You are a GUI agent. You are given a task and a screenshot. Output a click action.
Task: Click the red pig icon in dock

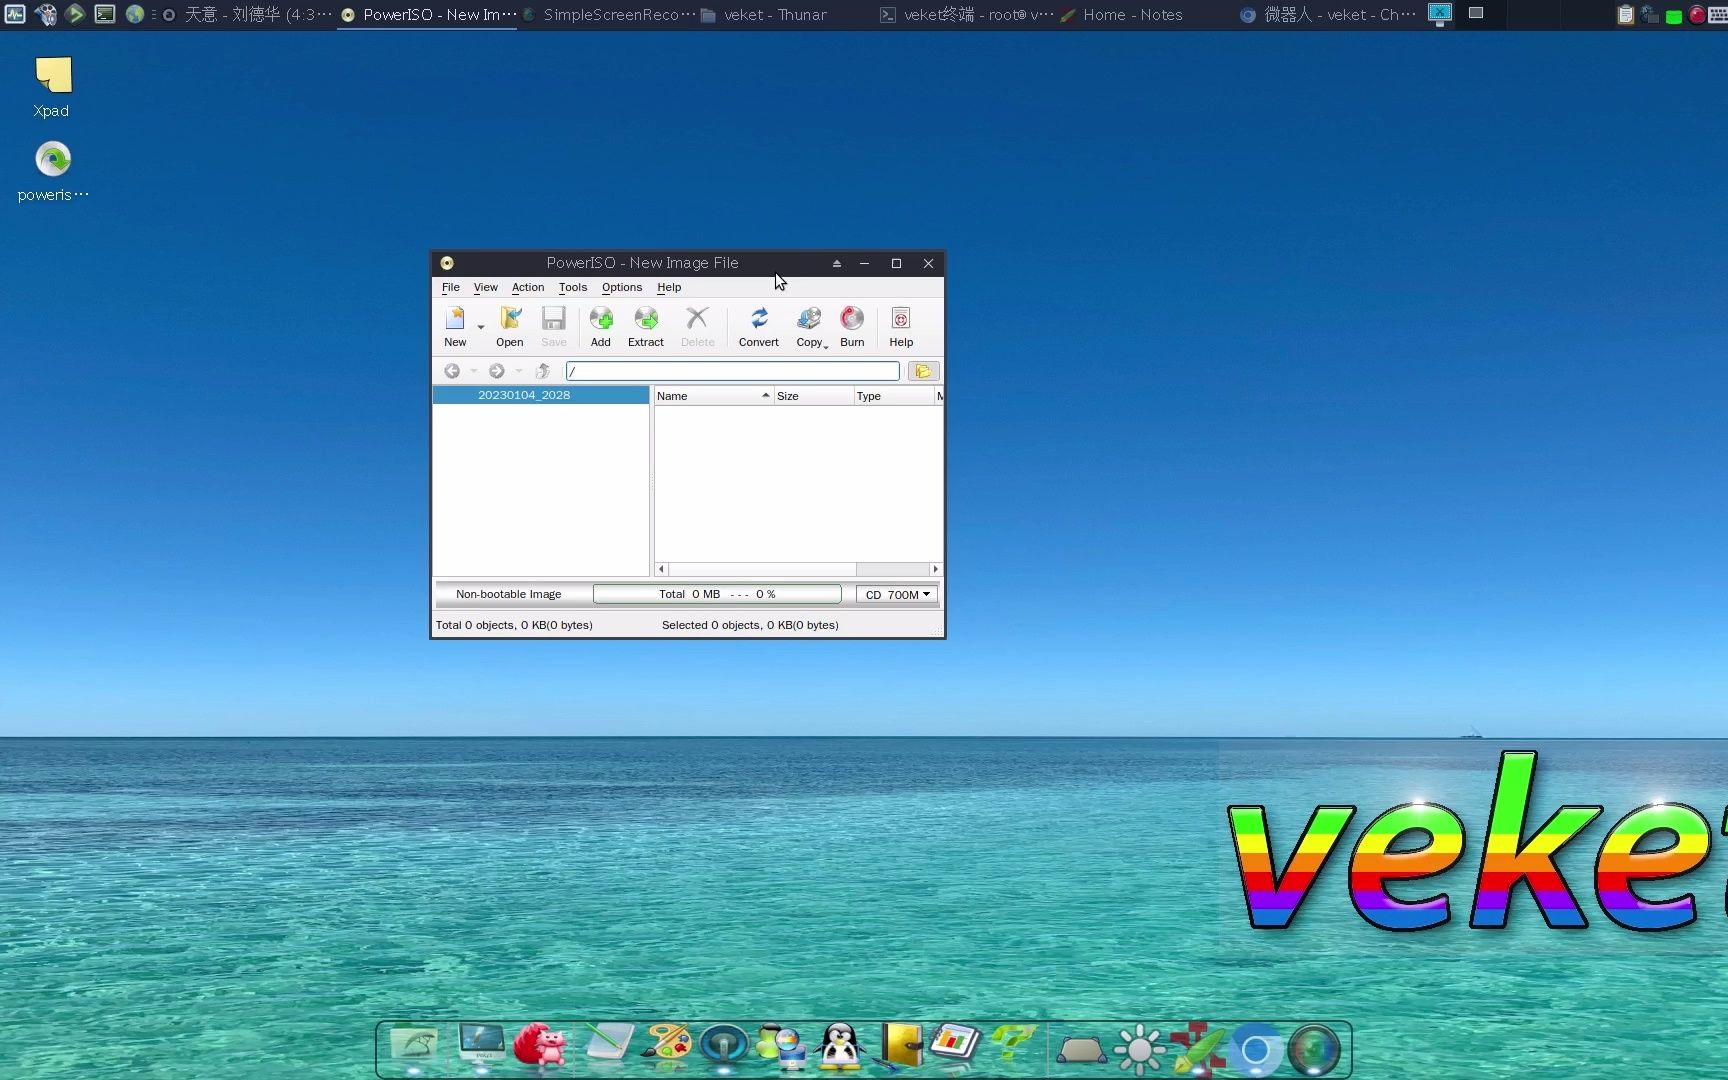coord(541,1046)
